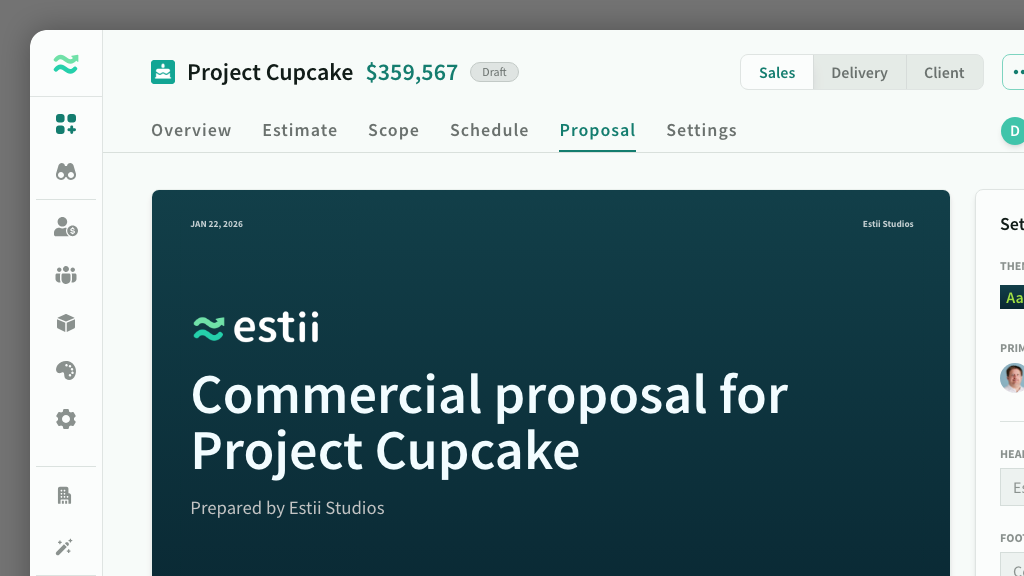This screenshot has width=1024, height=576.
Task: Open the person with dollar icon
Action: coord(66,227)
